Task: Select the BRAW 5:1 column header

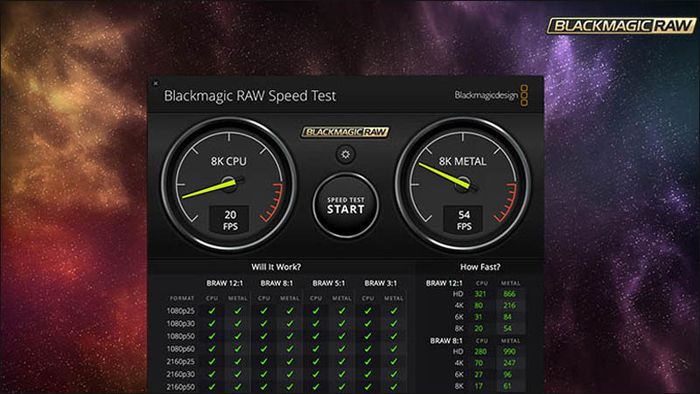Action: [329, 283]
